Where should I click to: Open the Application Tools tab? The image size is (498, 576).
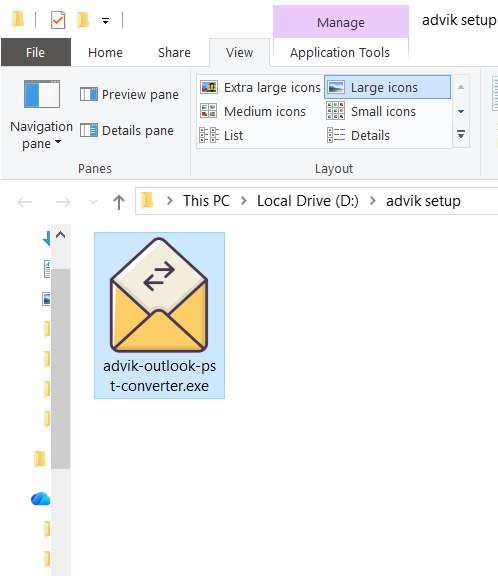(340, 52)
